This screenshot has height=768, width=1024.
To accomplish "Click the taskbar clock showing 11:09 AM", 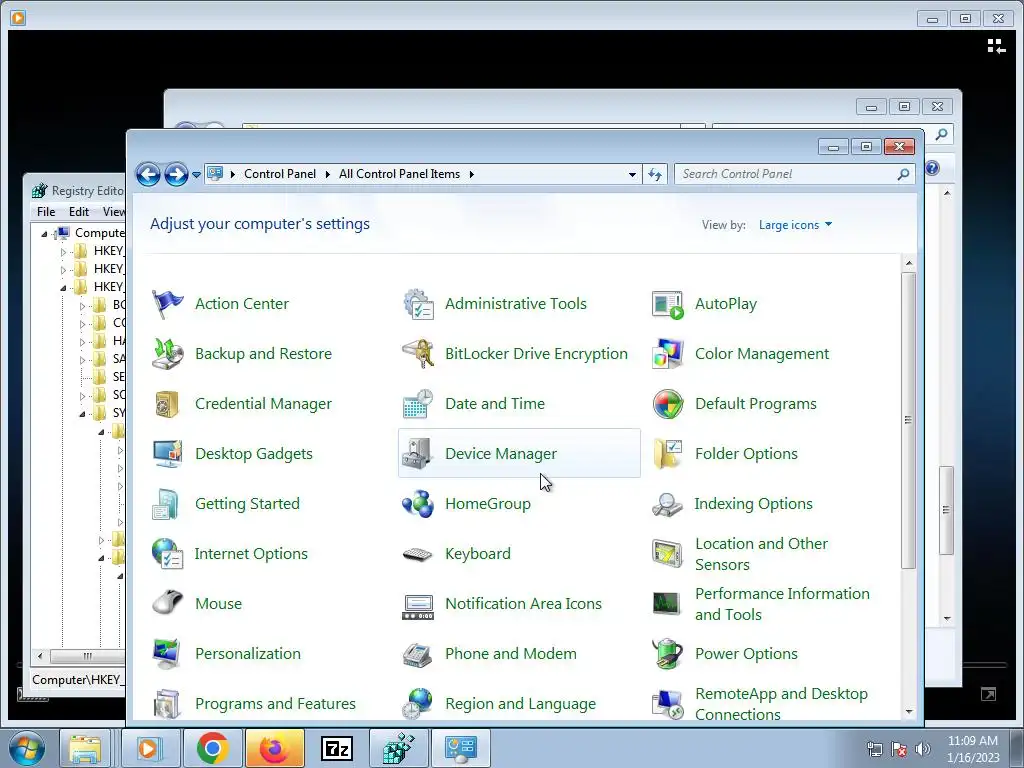I will coord(973,749).
